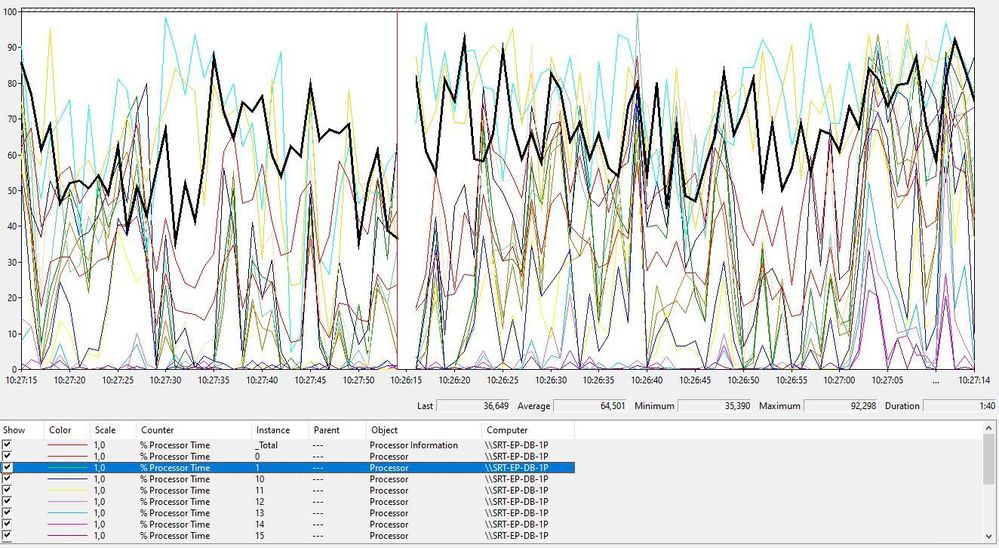The image size is (999, 548).
Task: Sort by the Scale column header
Action: (x=113, y=430)
